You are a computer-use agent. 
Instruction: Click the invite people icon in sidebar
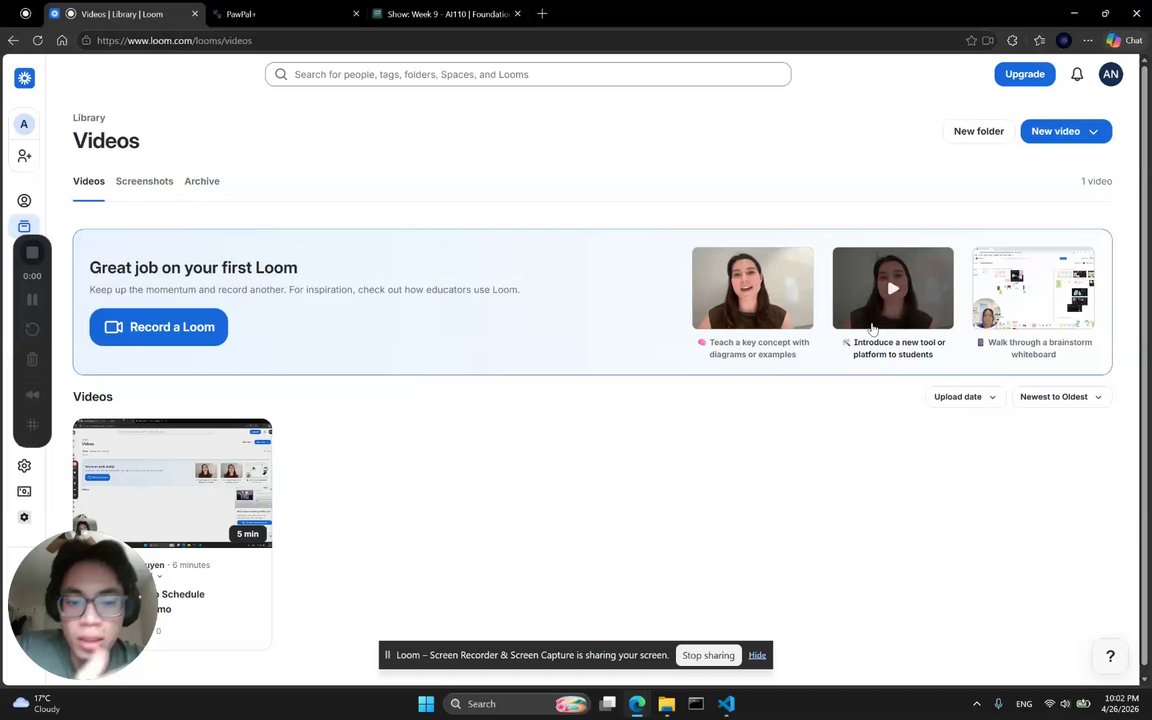[x=24, y=156]
